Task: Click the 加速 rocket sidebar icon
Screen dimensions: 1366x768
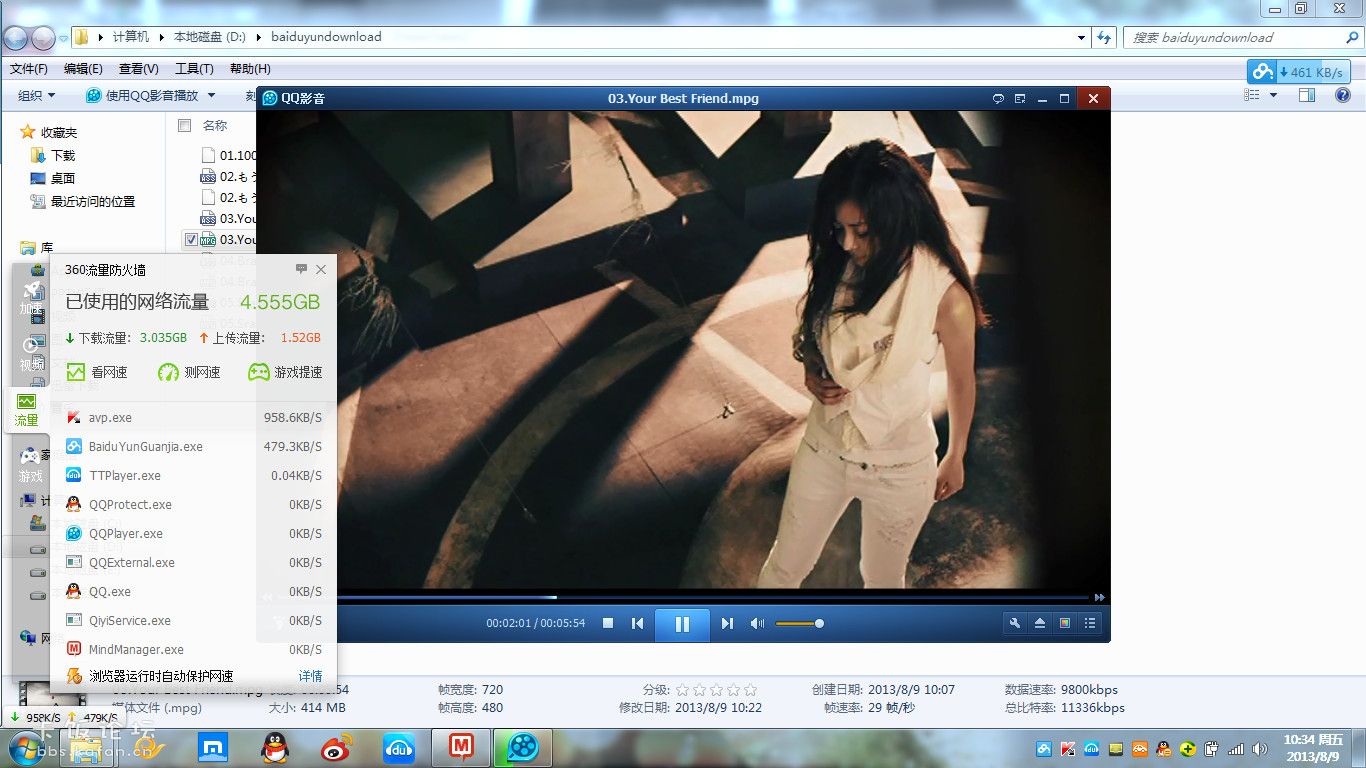Action: click(30, 298)
